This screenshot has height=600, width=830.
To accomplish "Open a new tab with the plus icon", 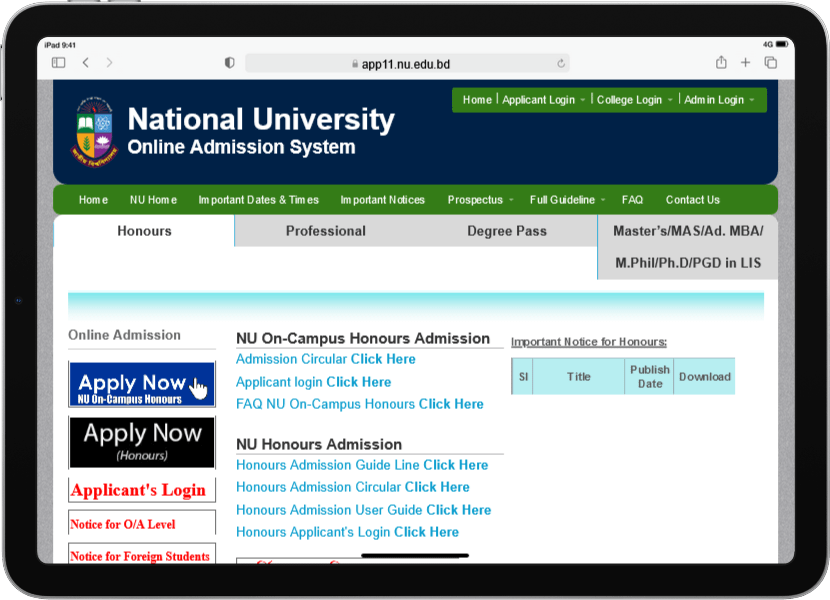I will click(745, 62).
